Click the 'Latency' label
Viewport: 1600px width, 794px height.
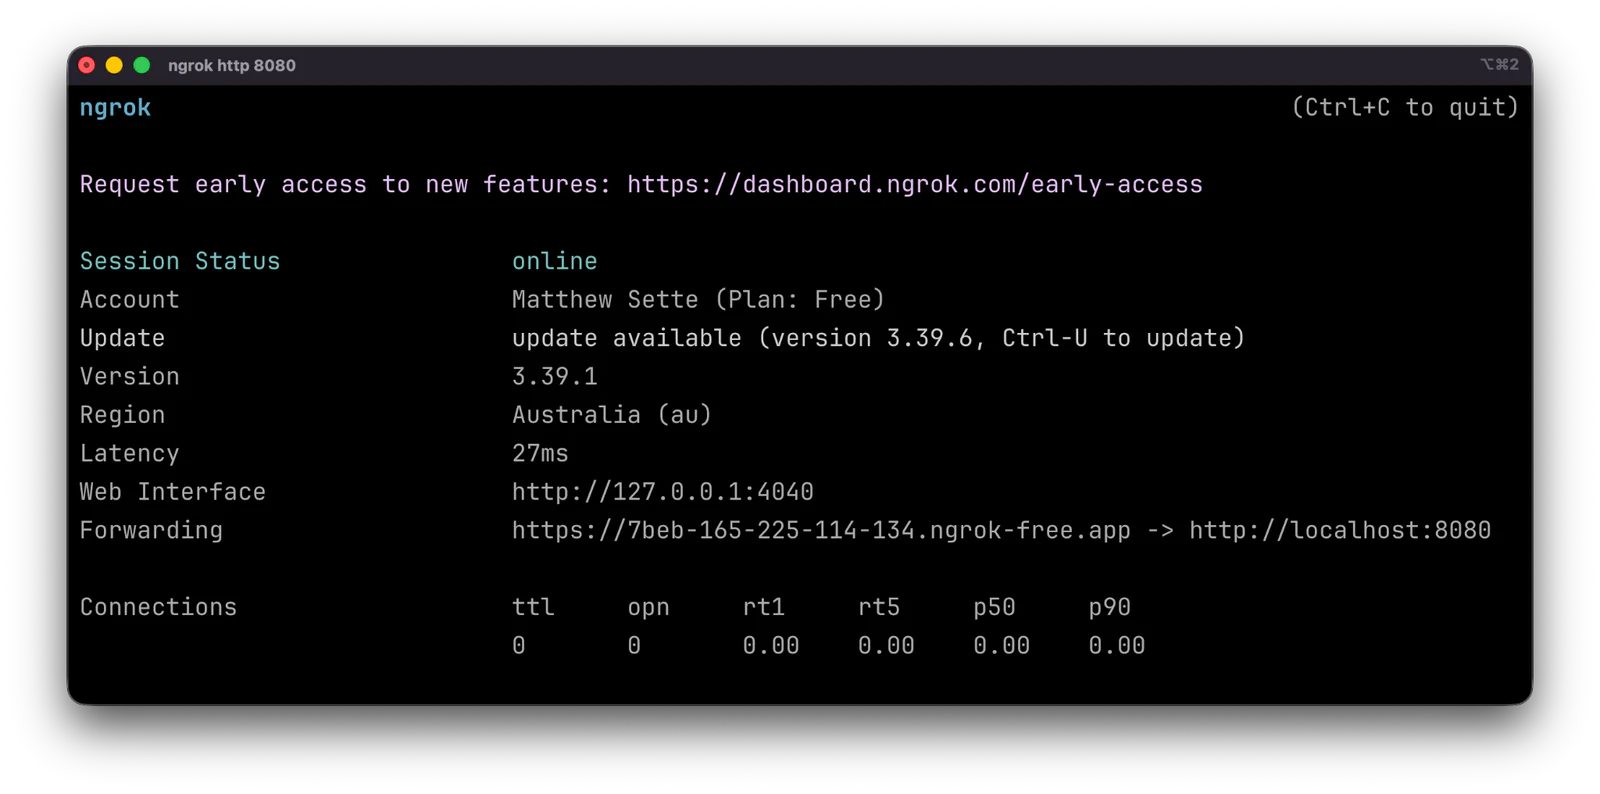click(130, 454)
